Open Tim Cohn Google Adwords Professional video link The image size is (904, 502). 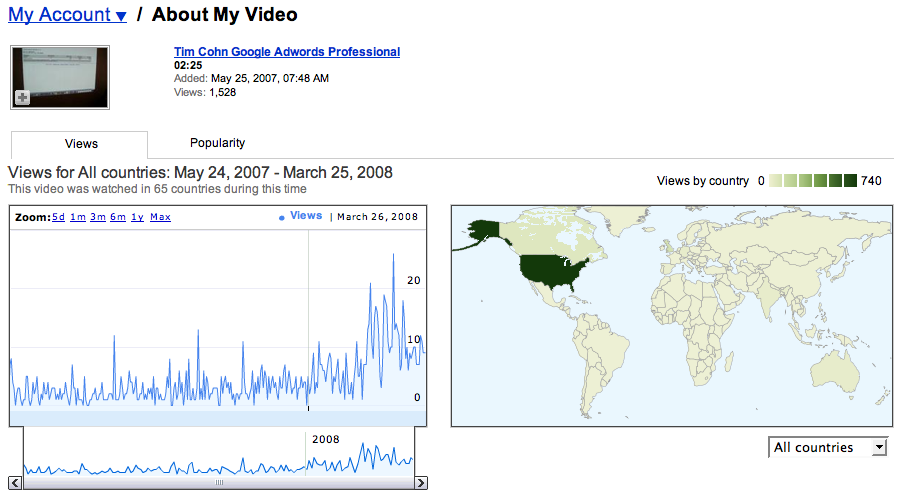pyautogui.click(x=286, y=52)
